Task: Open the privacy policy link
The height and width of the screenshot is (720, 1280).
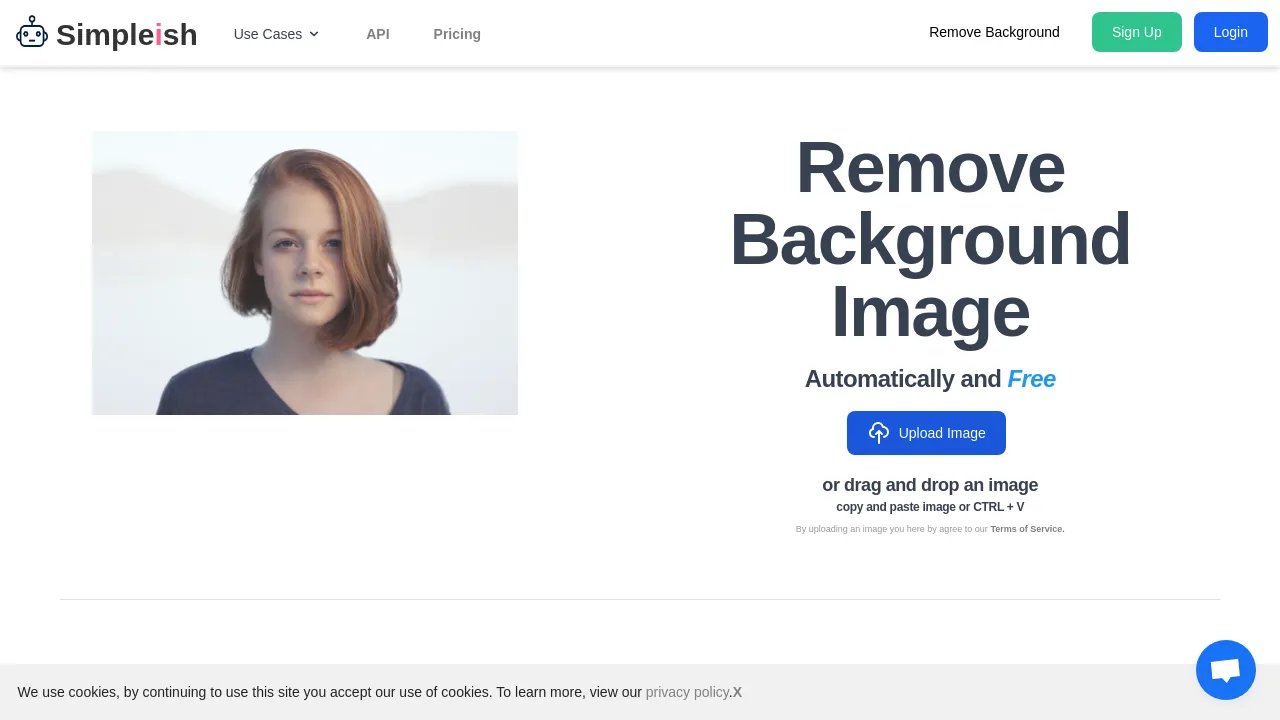Action: [687, 692]
